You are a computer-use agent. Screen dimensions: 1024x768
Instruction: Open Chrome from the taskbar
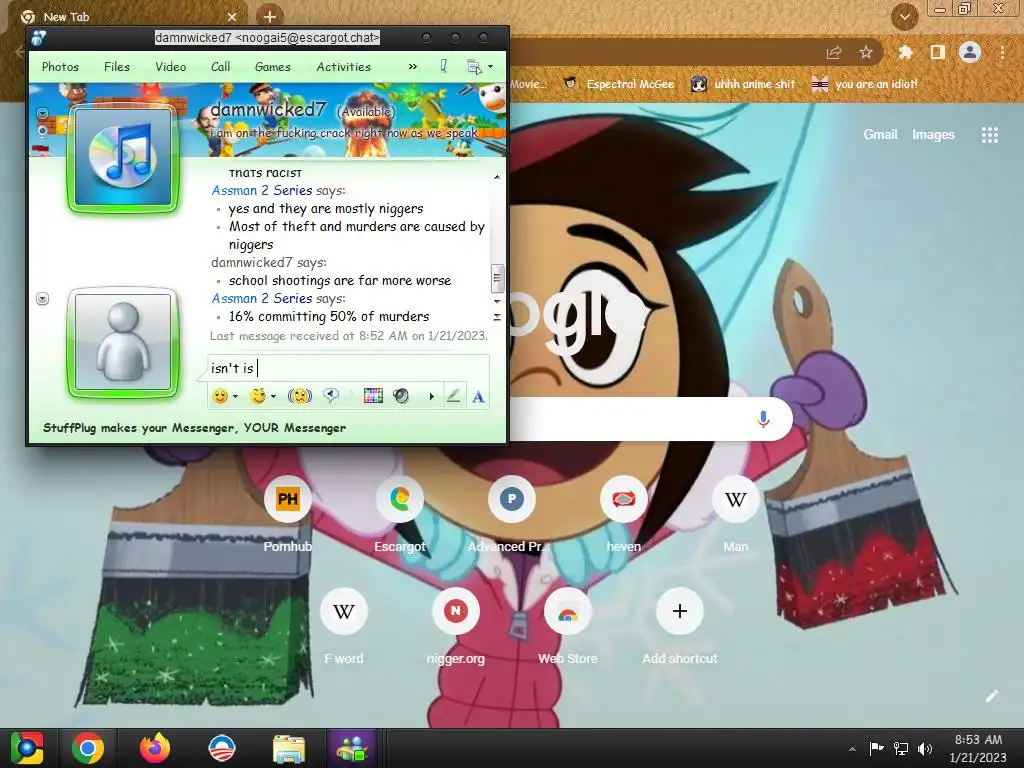pos(88,748)
